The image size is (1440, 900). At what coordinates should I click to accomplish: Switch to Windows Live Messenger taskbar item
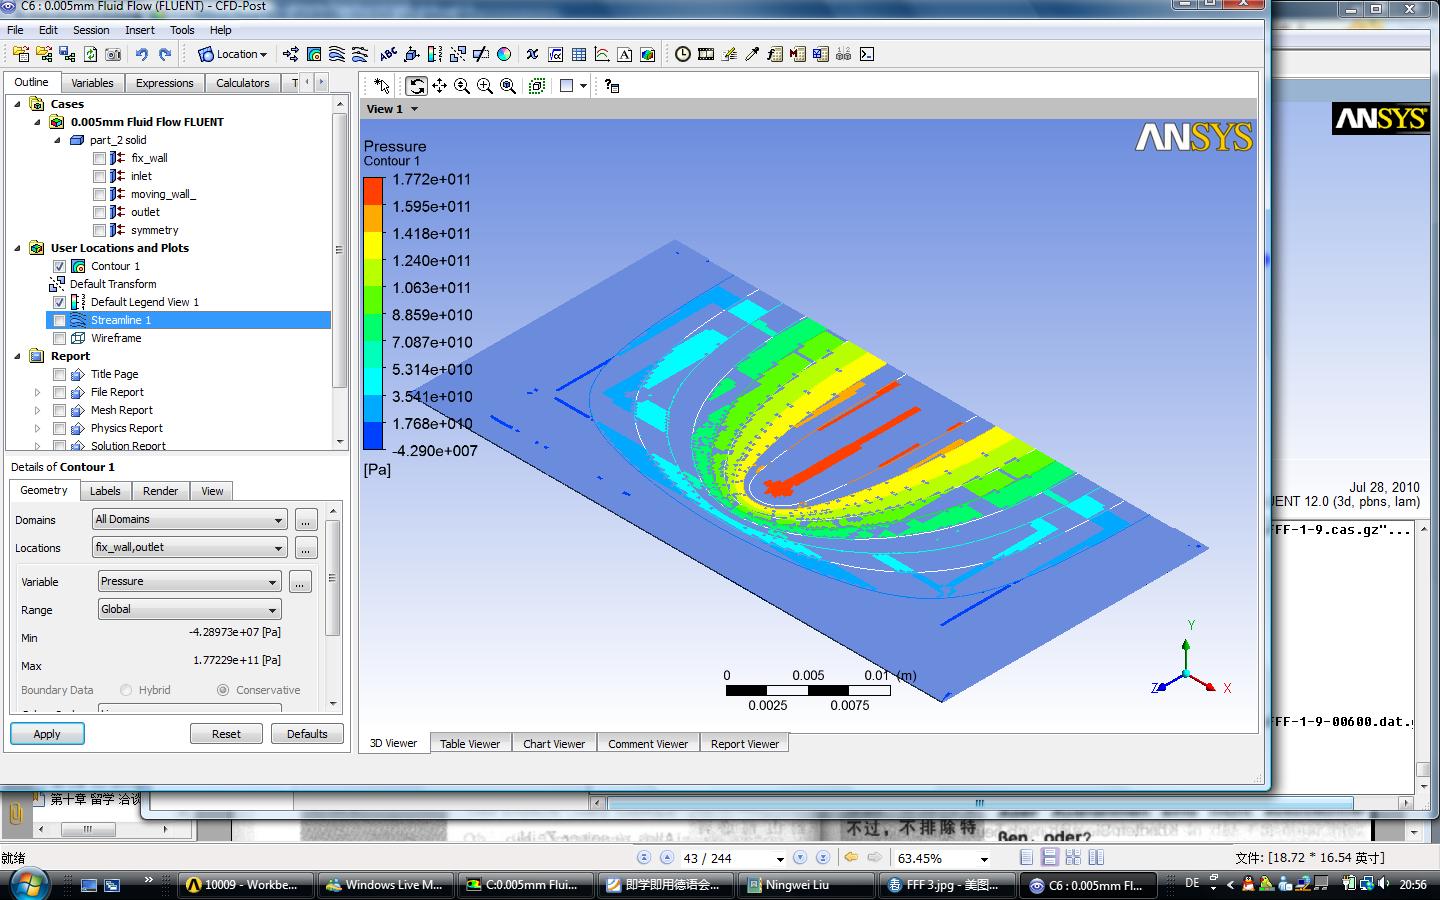386,885
